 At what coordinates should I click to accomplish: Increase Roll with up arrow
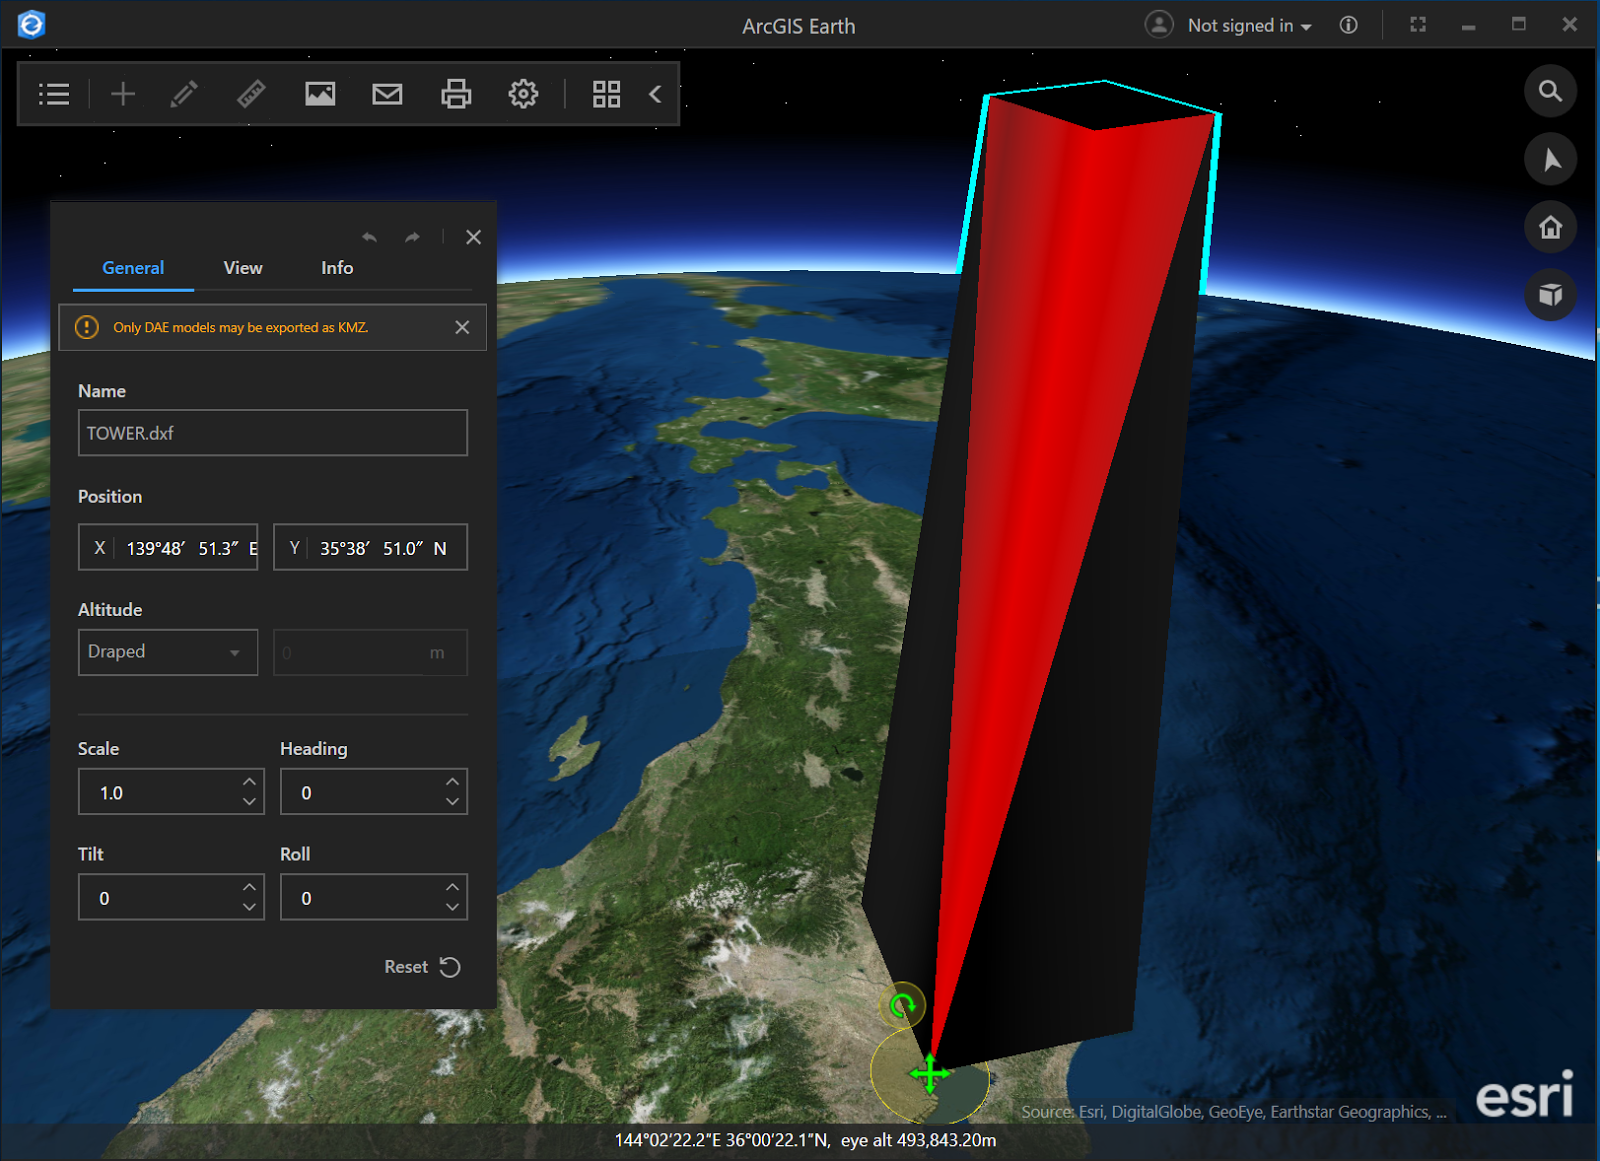coord(452,886)
